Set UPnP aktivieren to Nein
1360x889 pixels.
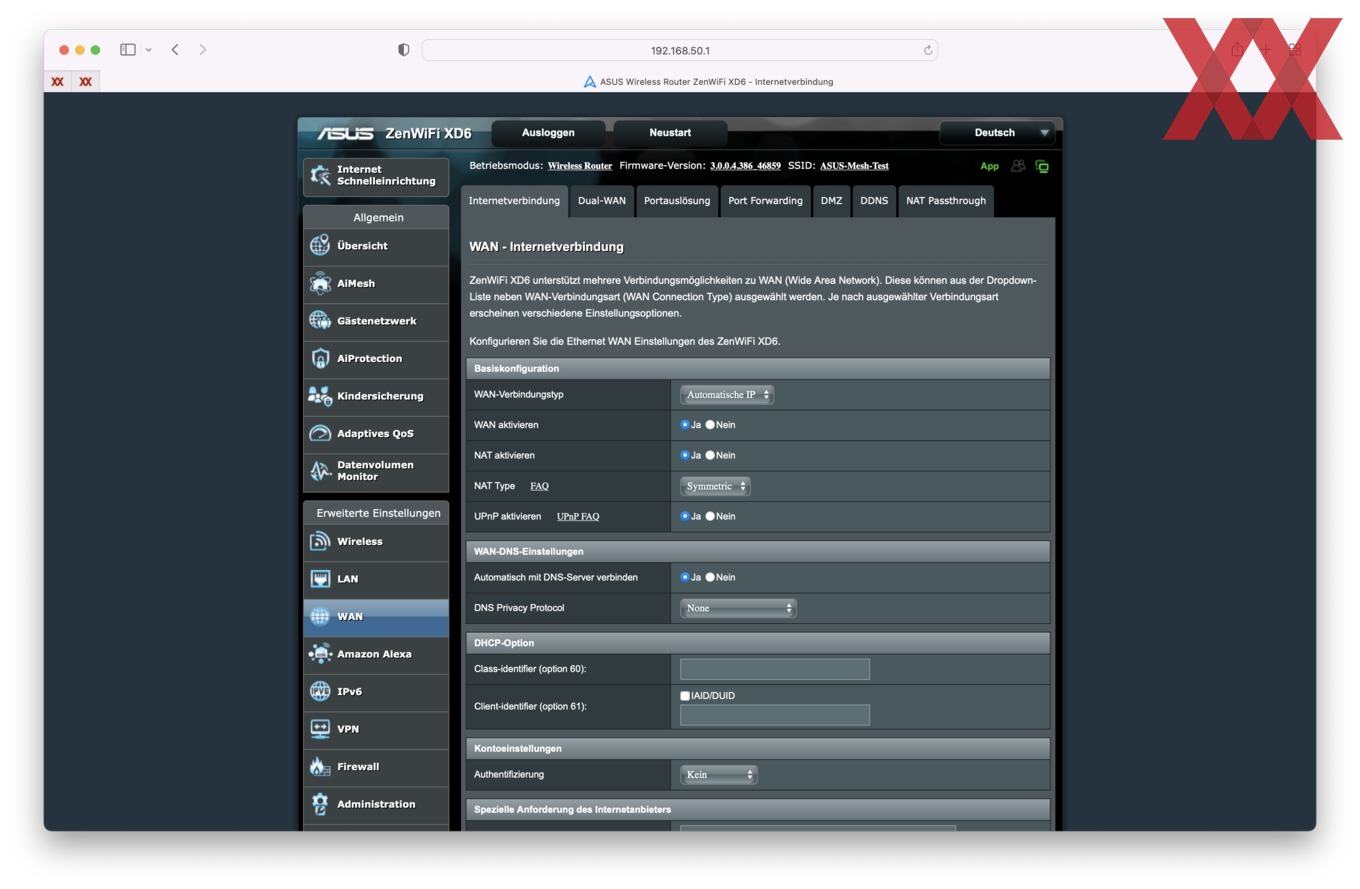pos(710,516)
